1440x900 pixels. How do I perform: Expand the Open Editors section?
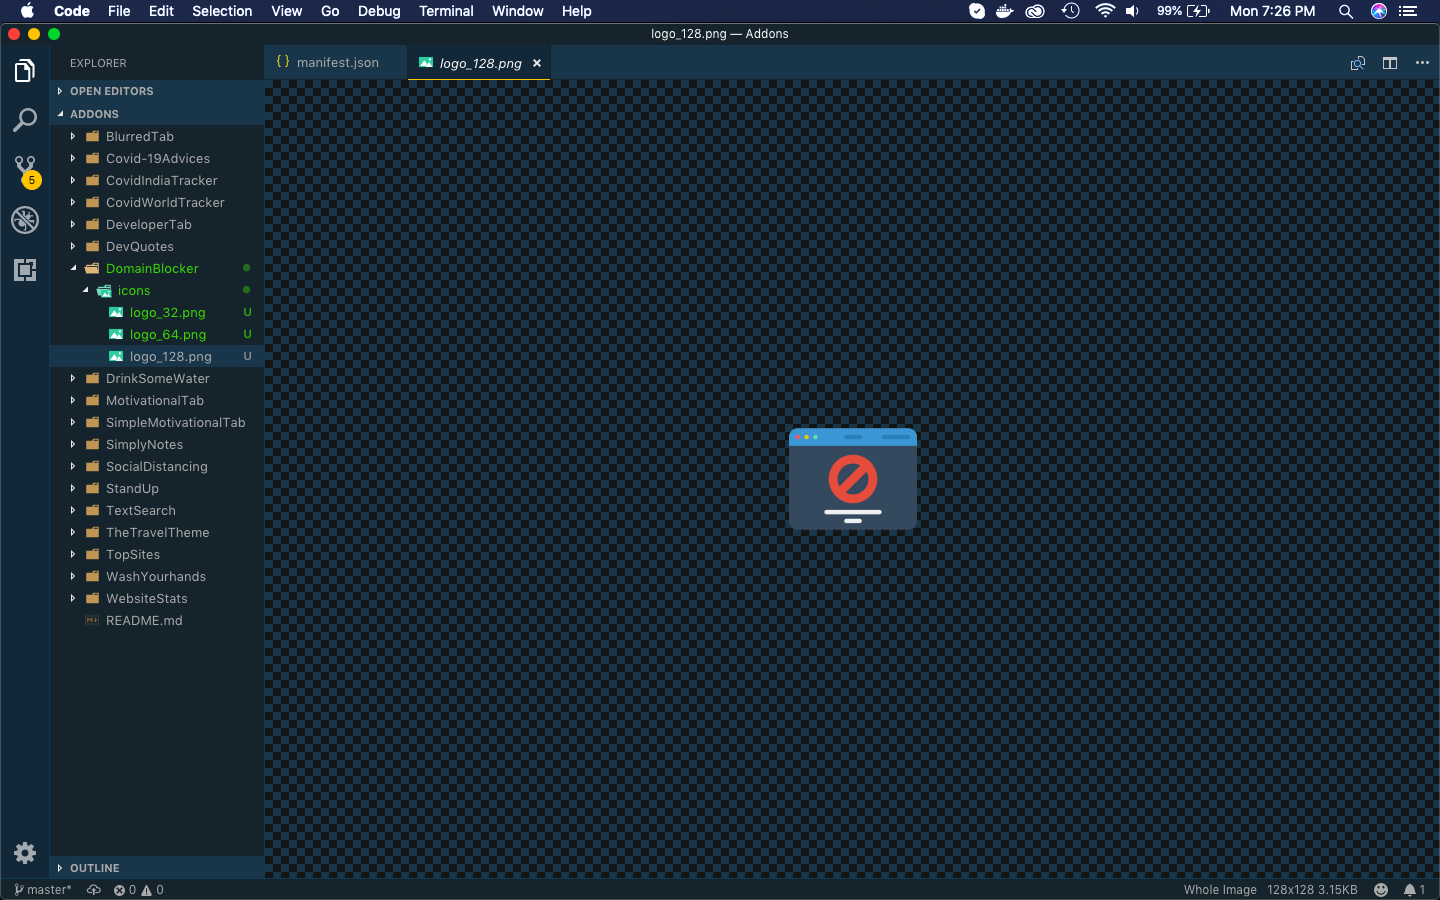point(157,91)
